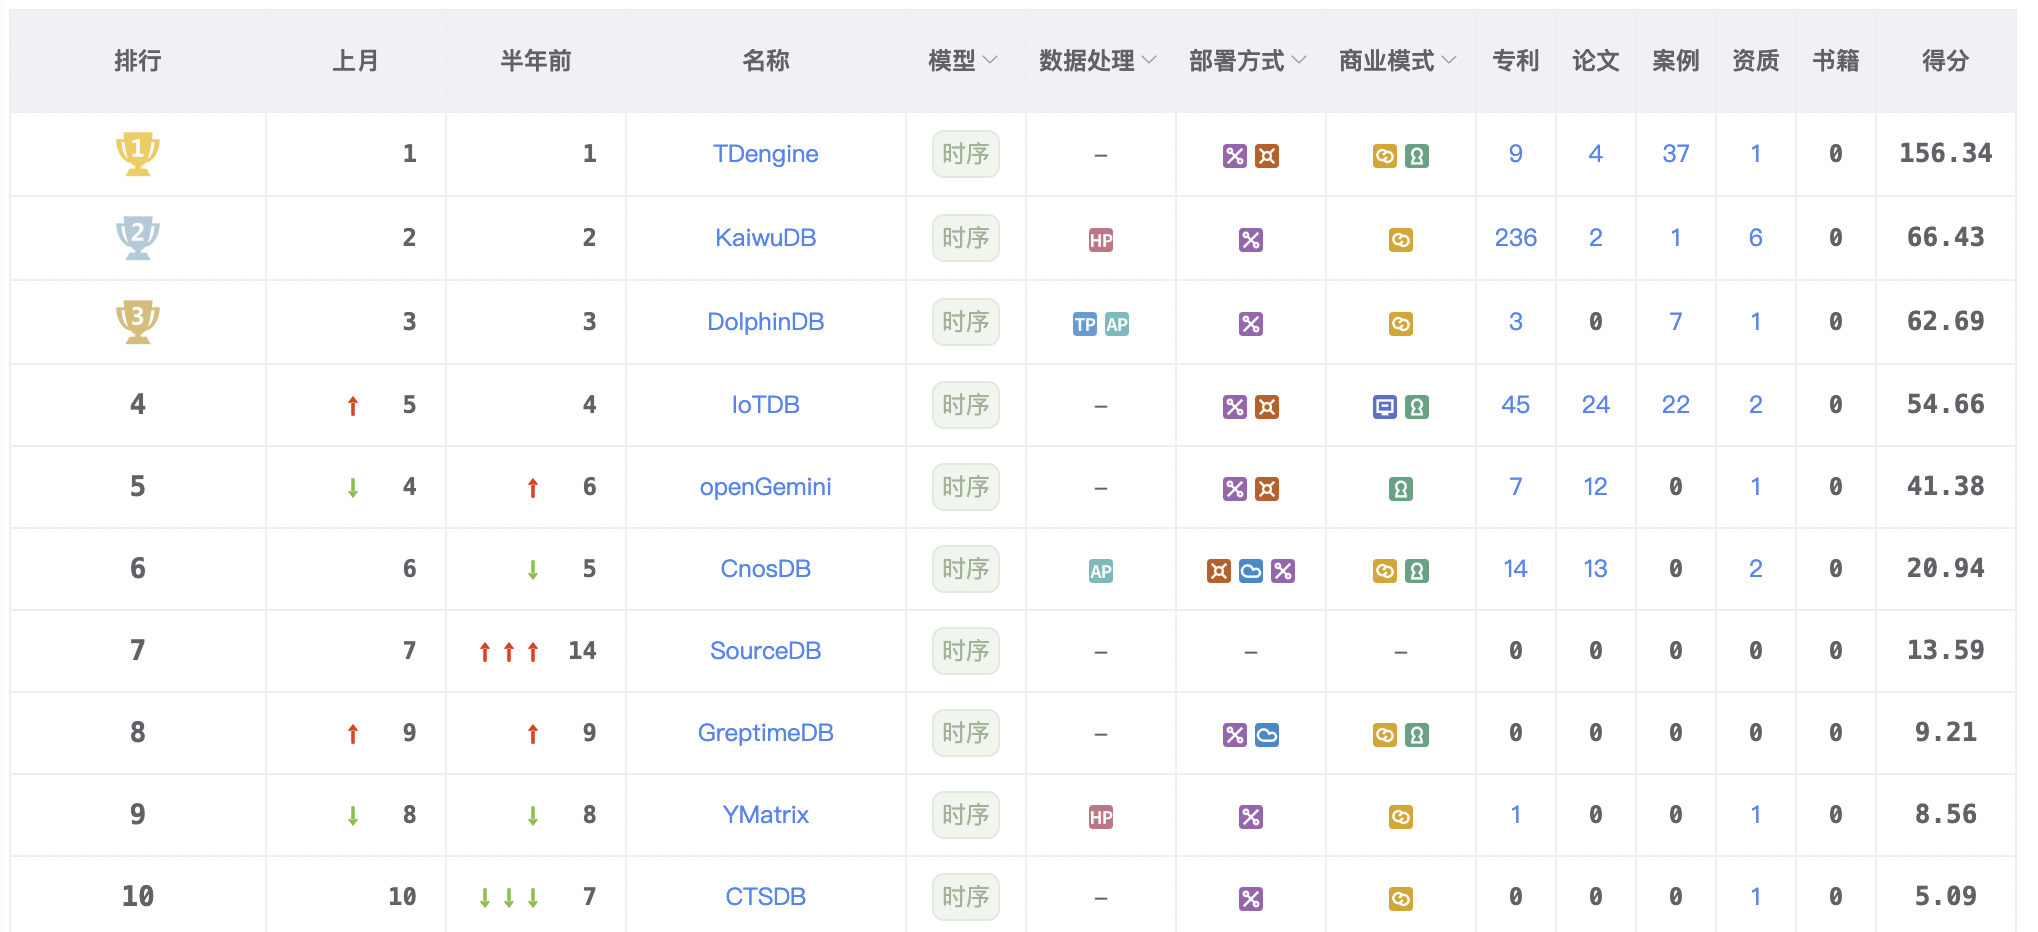Click KaiwuDB's 6 qualifications link
This screenshot has height=932, width=2038.
tap(1756, 238)
